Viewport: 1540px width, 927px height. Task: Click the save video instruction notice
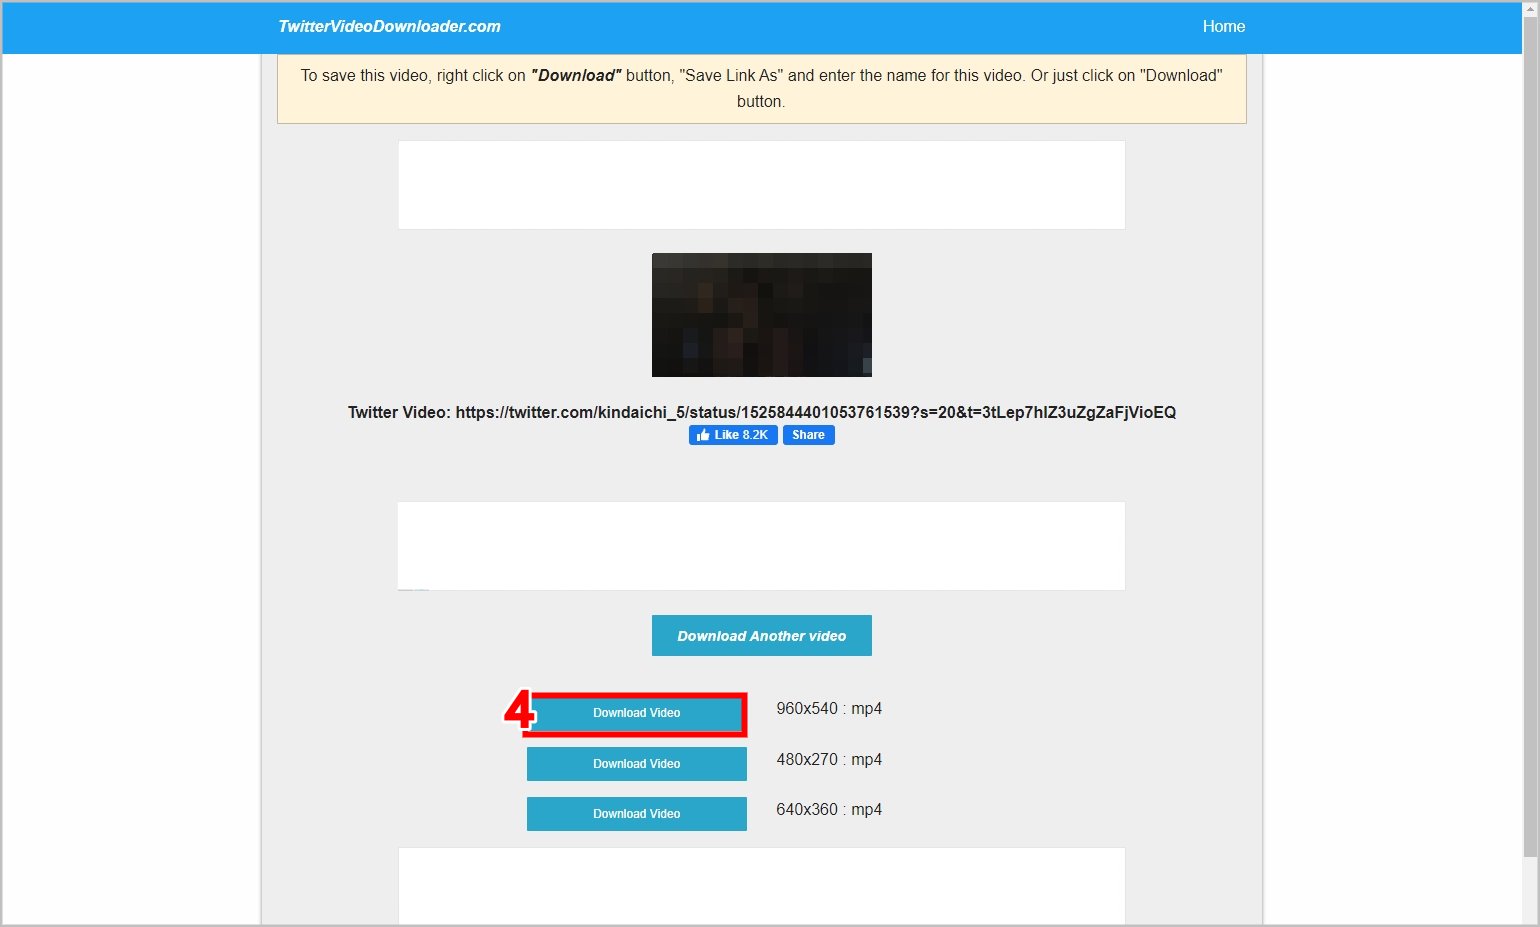[x=762, y=88]
